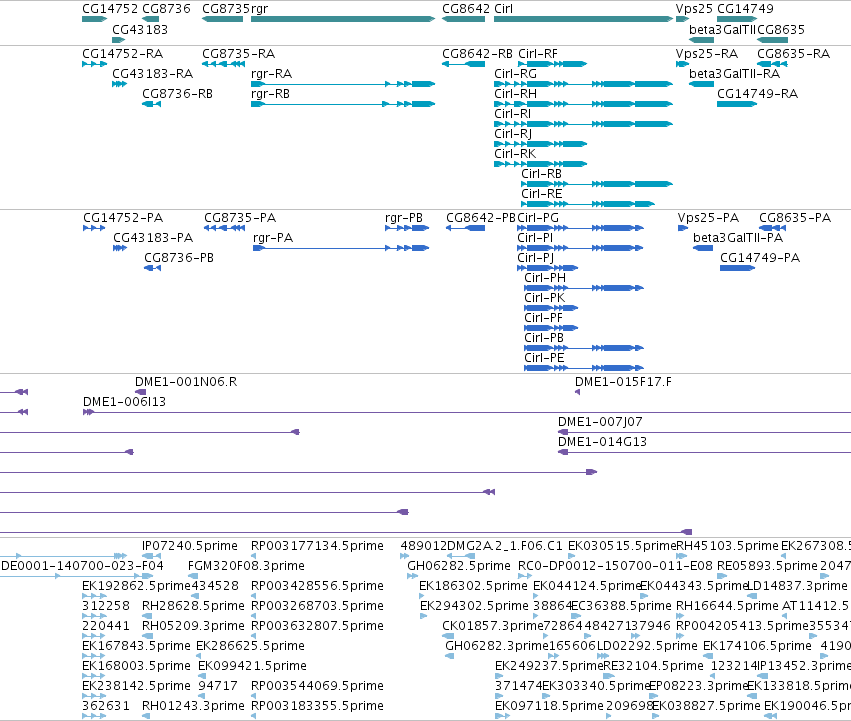
Task: Click the CG8736 gene label
Action: tap(166, 9)
